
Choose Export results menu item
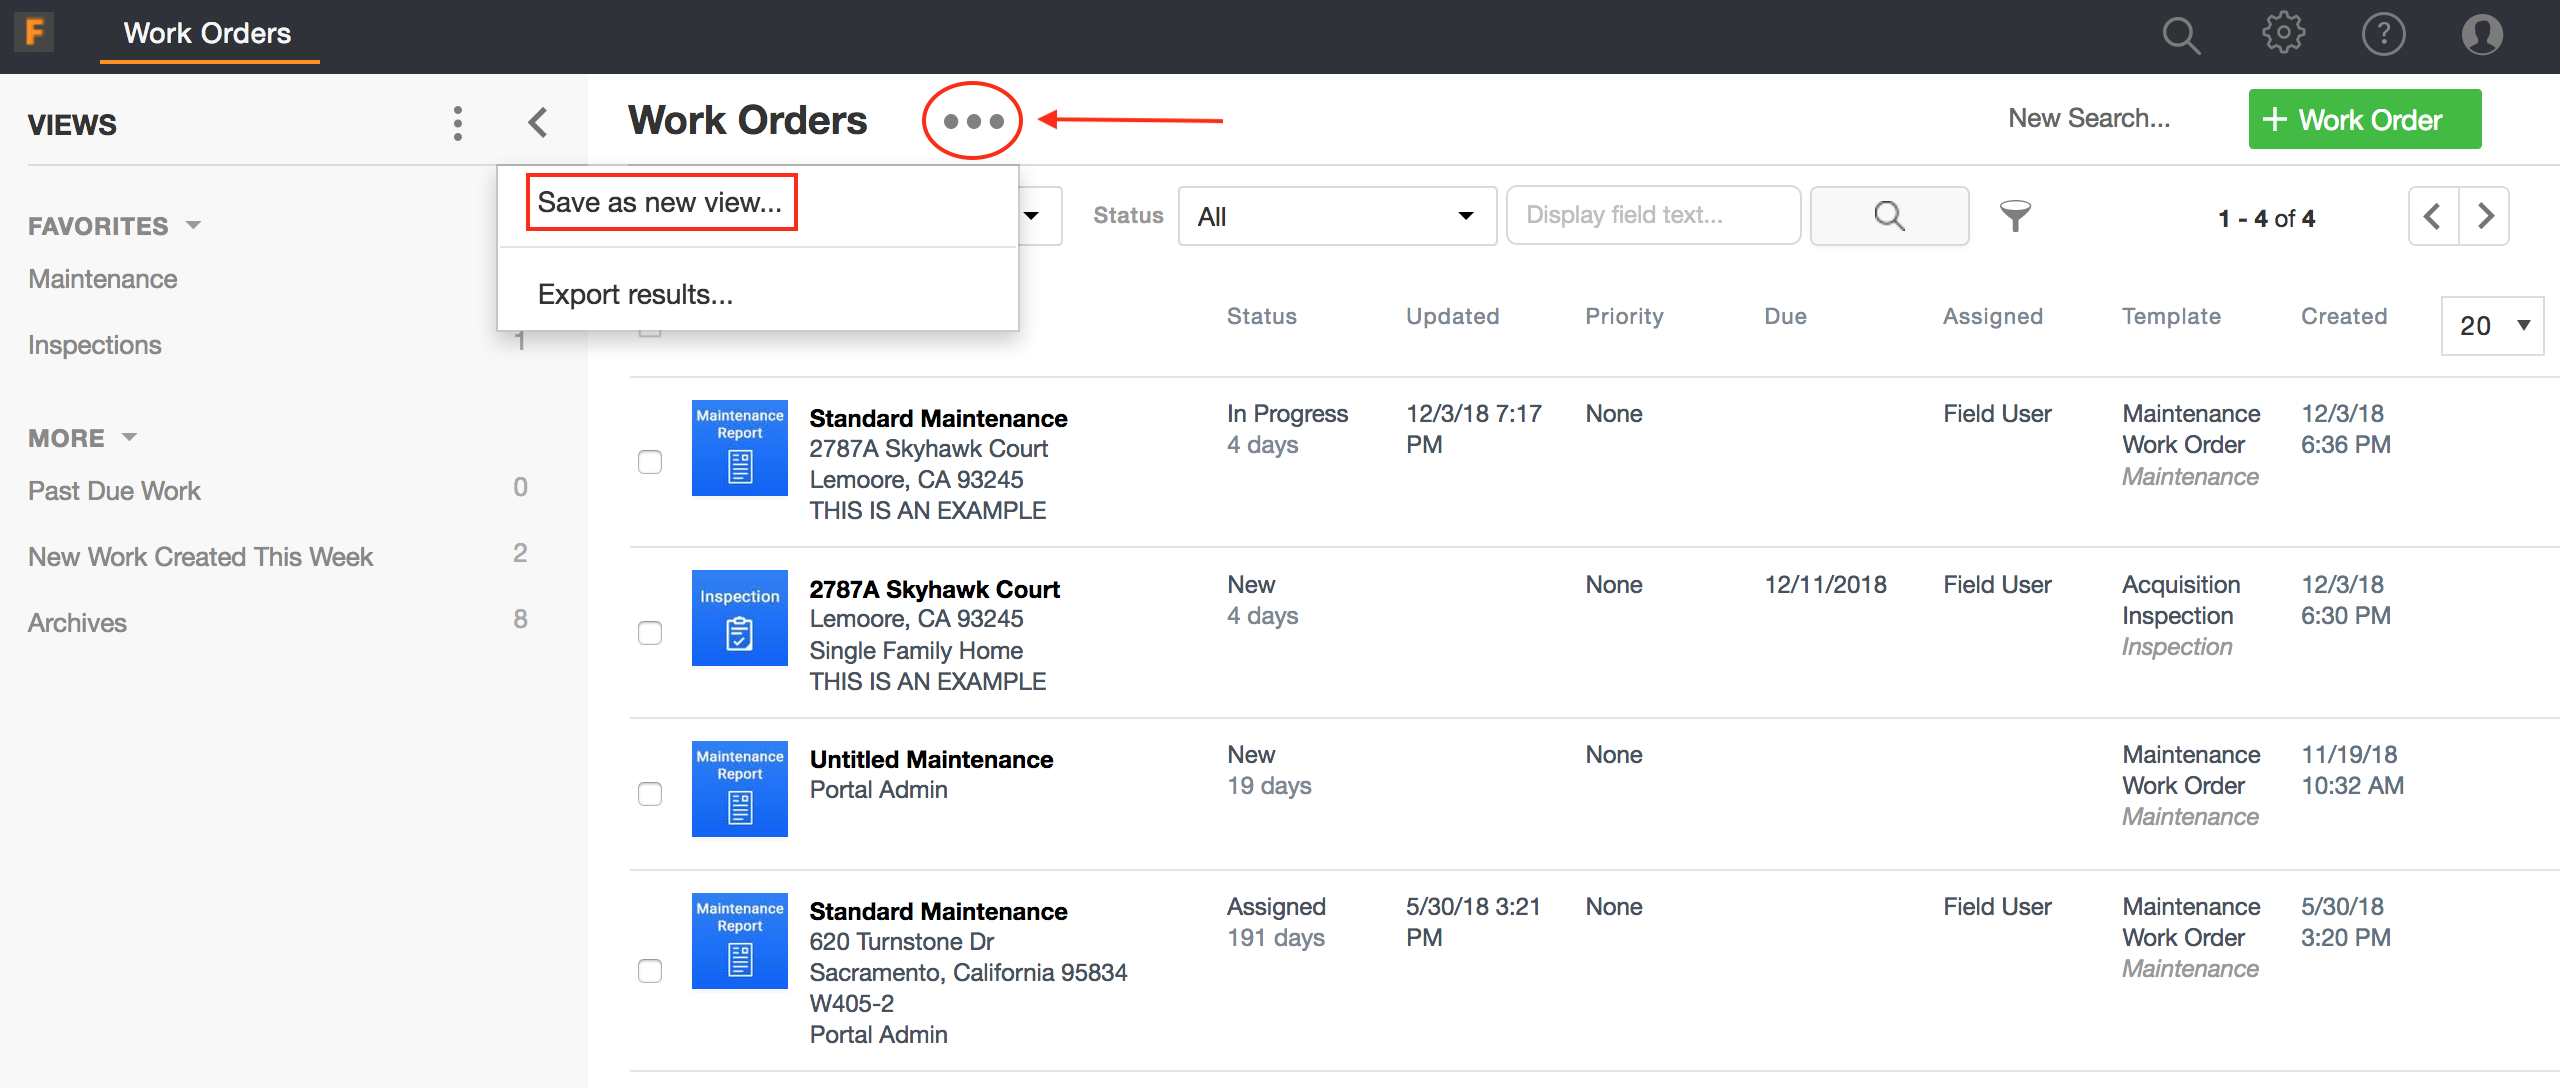point(635,294)
